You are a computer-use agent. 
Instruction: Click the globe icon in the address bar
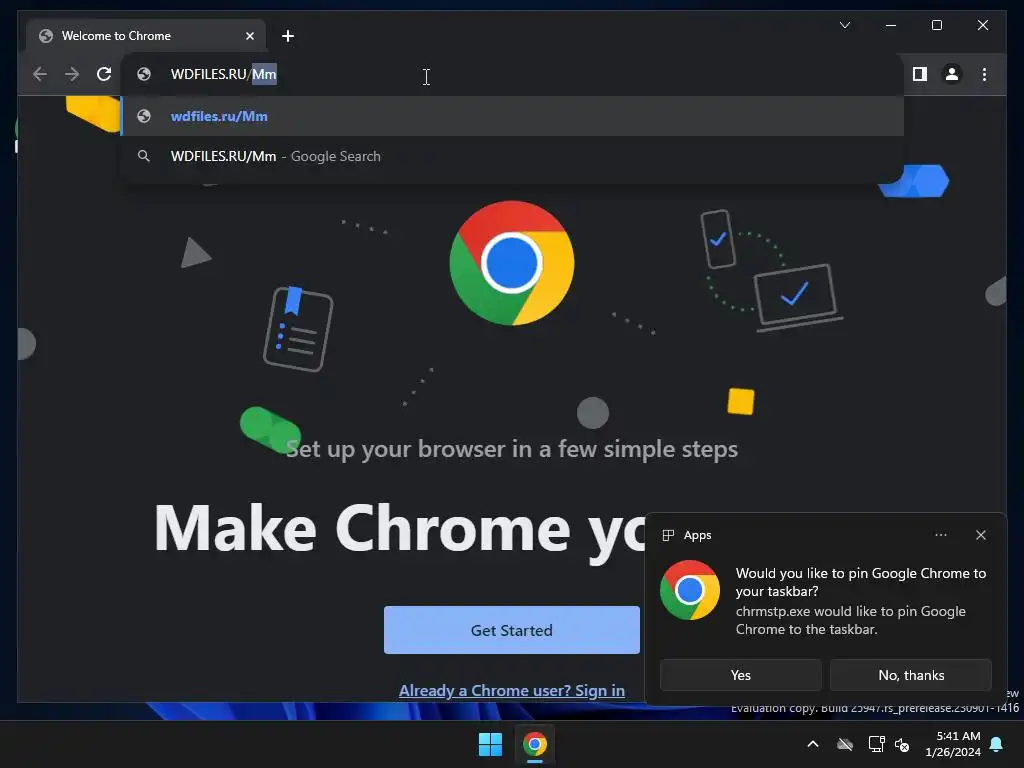(x=144, y=74)
